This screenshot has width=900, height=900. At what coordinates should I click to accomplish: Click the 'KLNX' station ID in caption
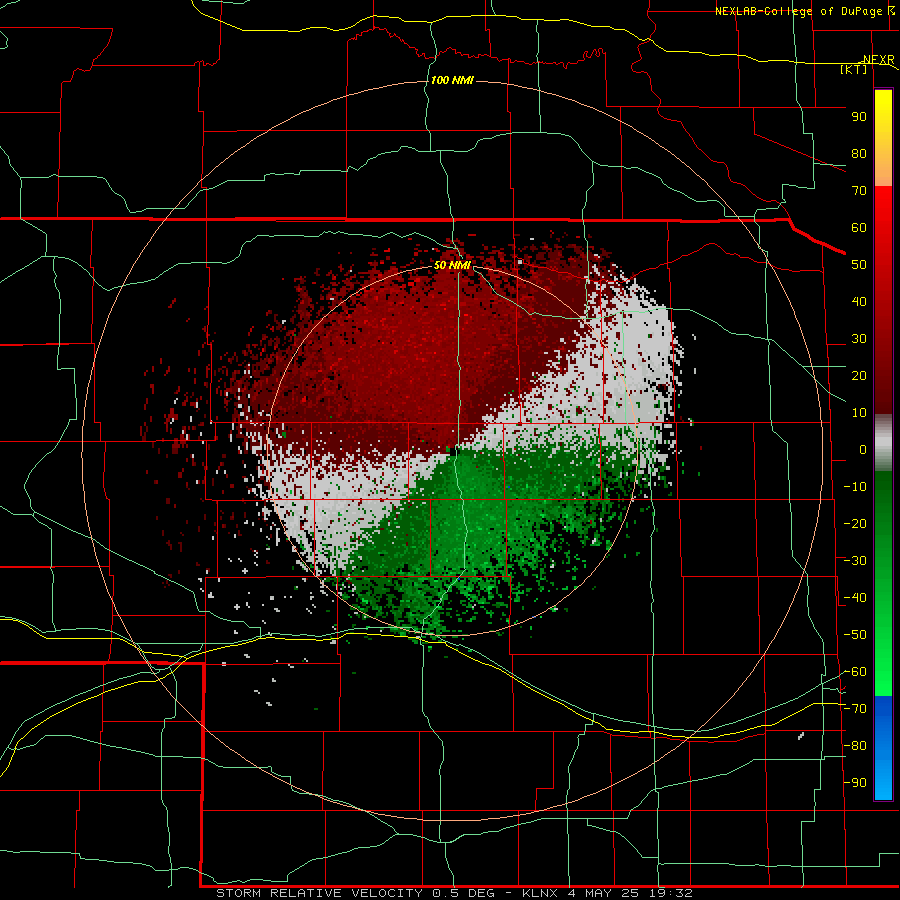[540, 893]
